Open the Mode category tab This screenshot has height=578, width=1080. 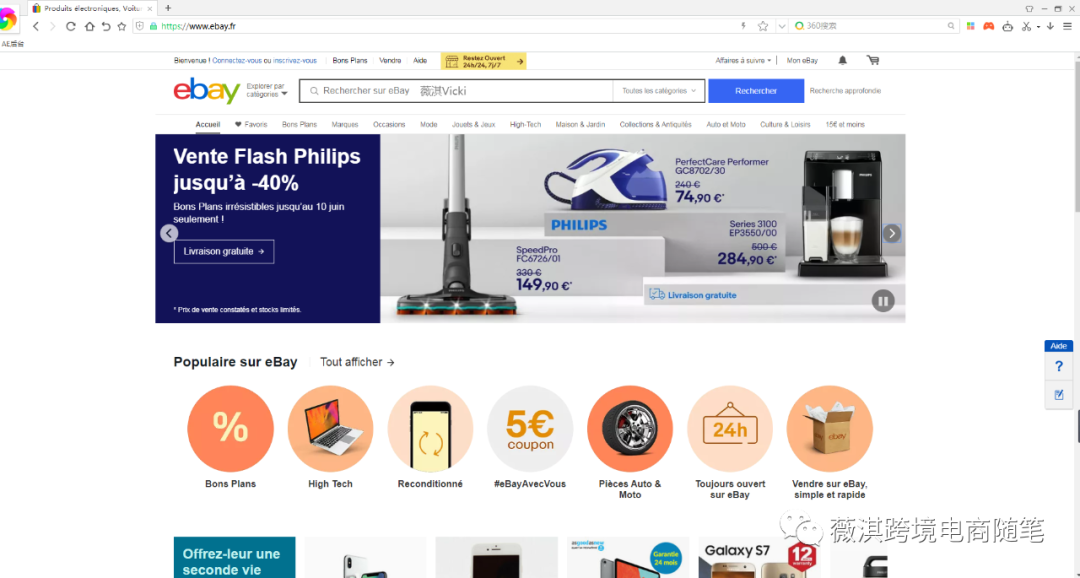click(x=428, y=125)
